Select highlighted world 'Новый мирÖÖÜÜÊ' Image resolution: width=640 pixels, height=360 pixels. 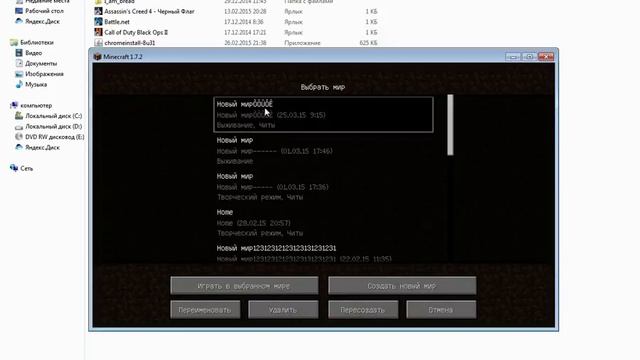pyautogui.click(x=323, y=114)
